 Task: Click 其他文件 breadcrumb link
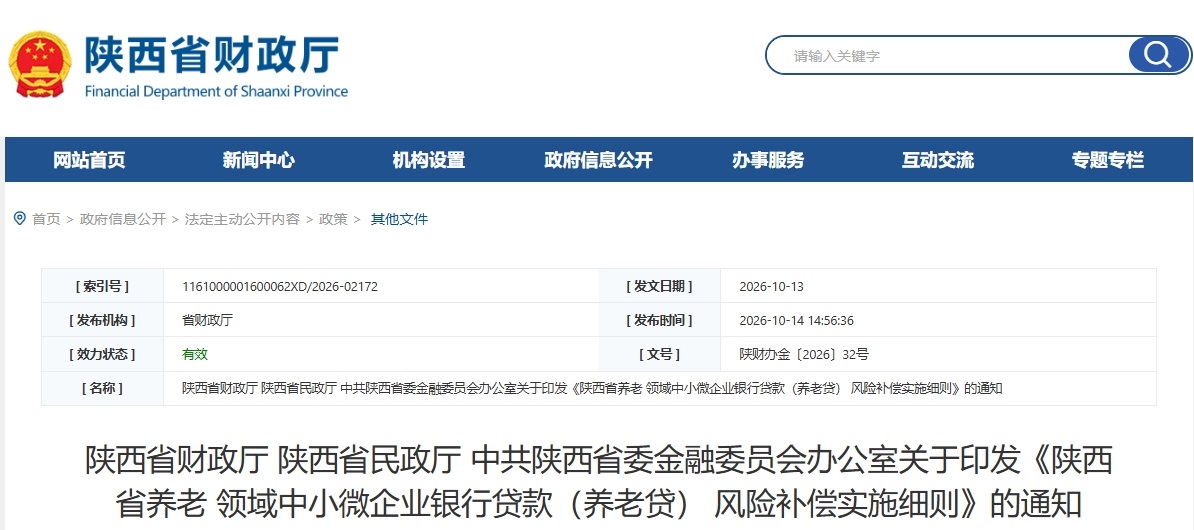[399, 219]
